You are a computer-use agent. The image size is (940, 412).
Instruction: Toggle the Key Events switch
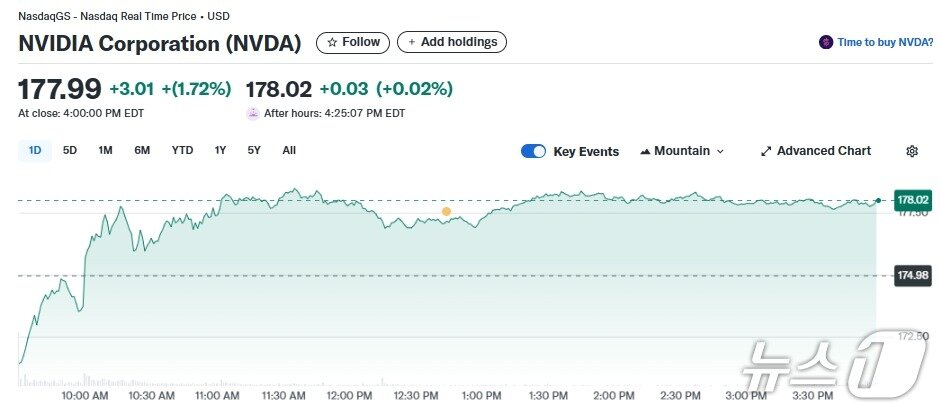534,152
